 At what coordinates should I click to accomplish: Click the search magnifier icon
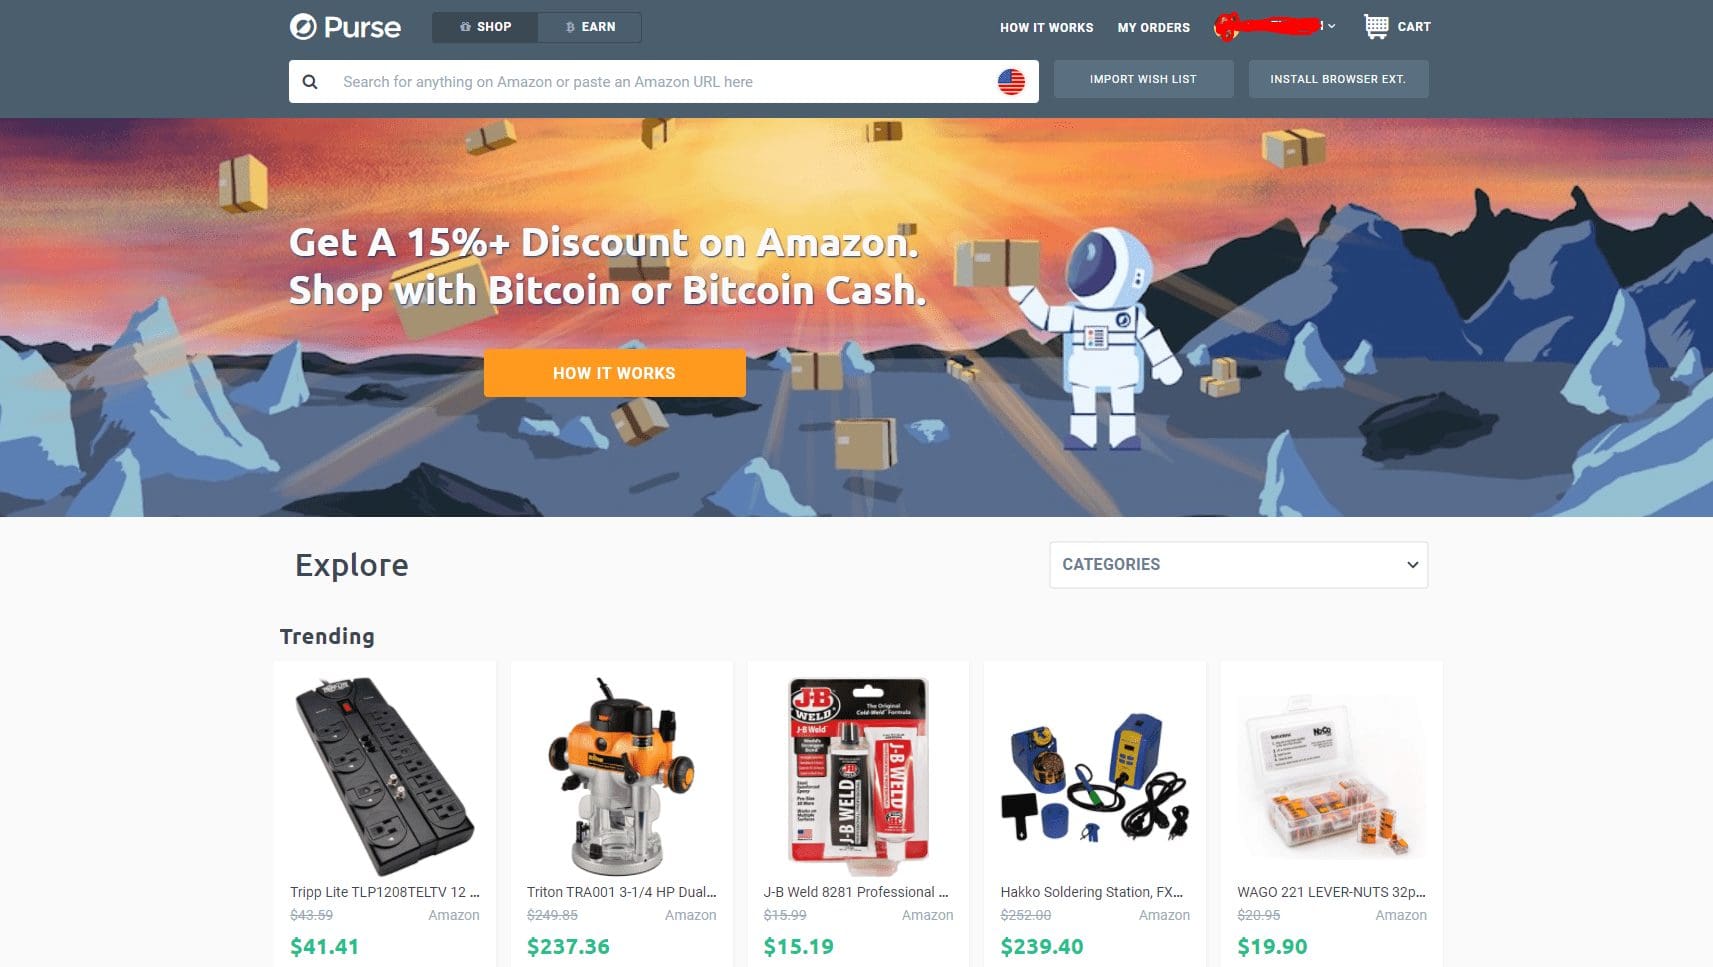[x=310, y=82]
